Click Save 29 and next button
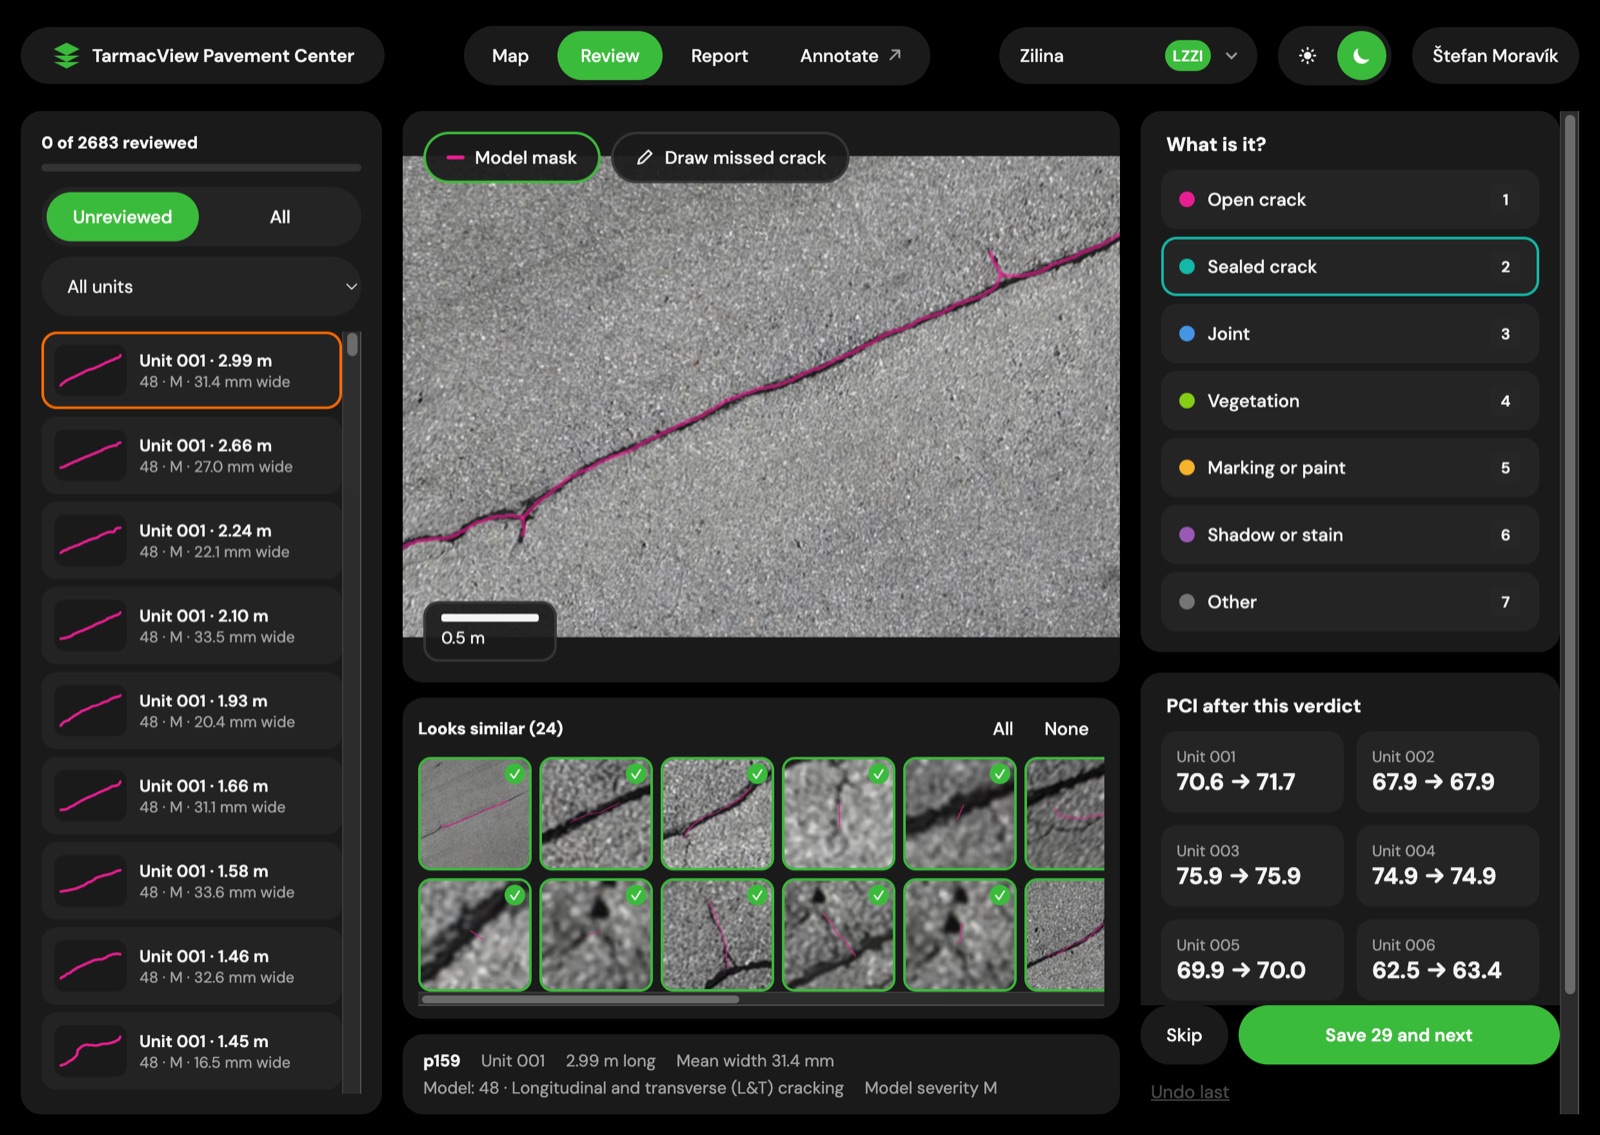 coord(1398,1035)
